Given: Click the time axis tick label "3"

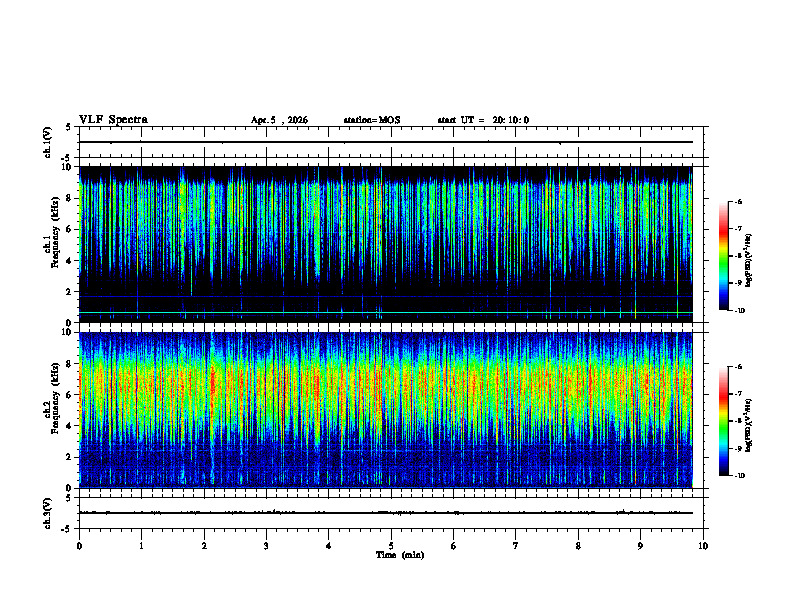Looking at the screenshot, I should click(x=266, y=546).
